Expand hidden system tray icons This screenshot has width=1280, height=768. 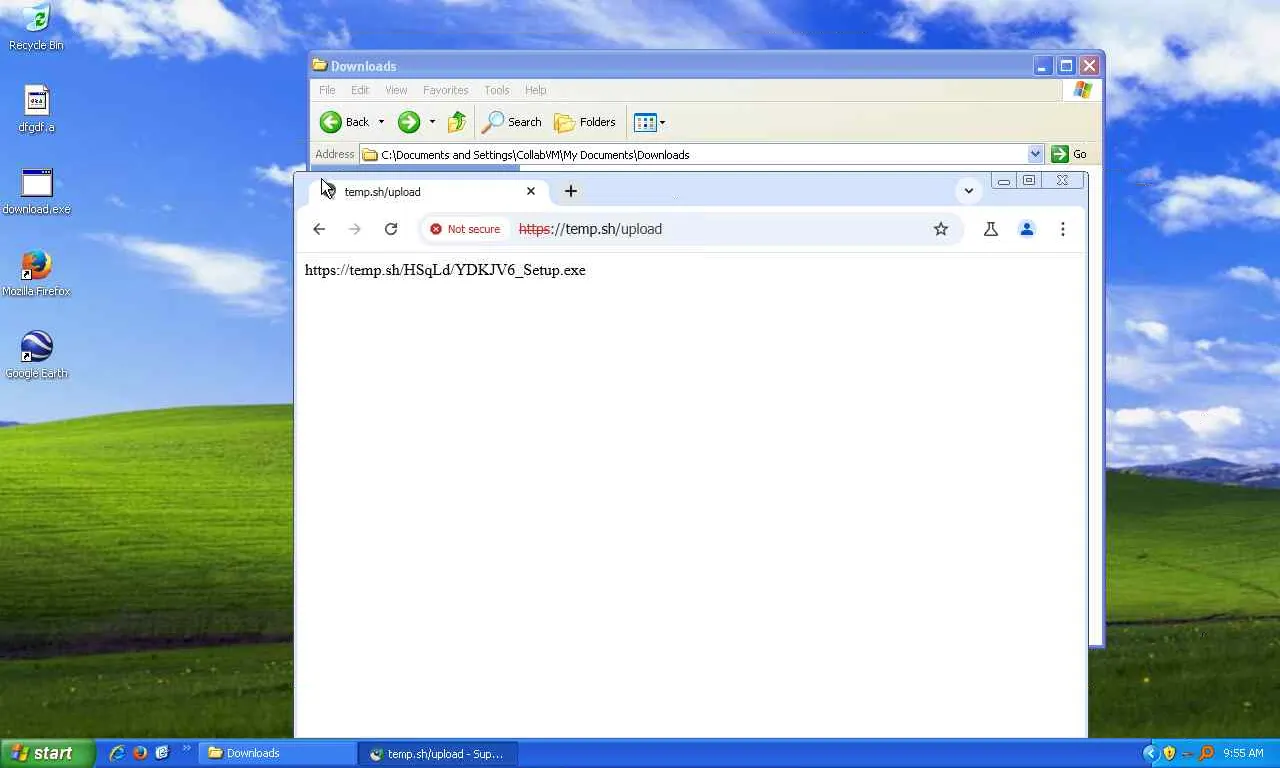1150,753
